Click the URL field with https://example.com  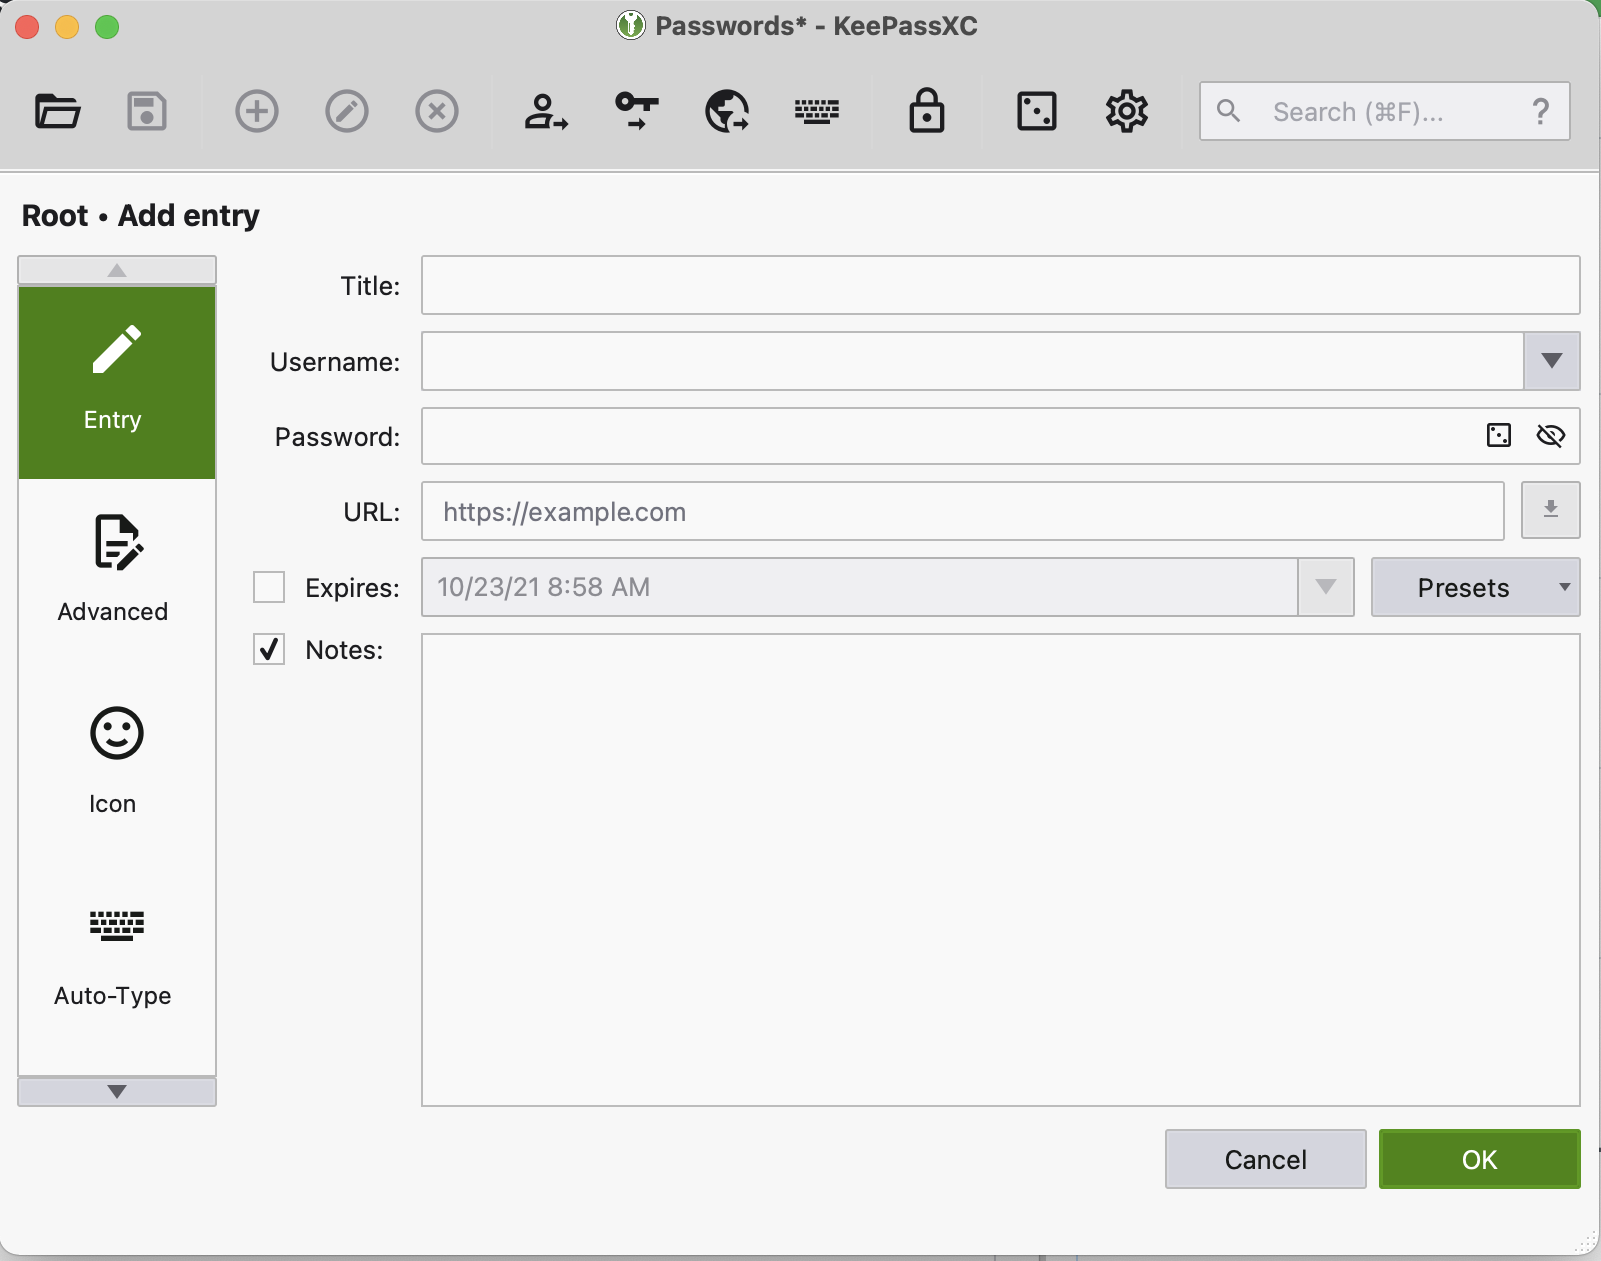(963, 511)
